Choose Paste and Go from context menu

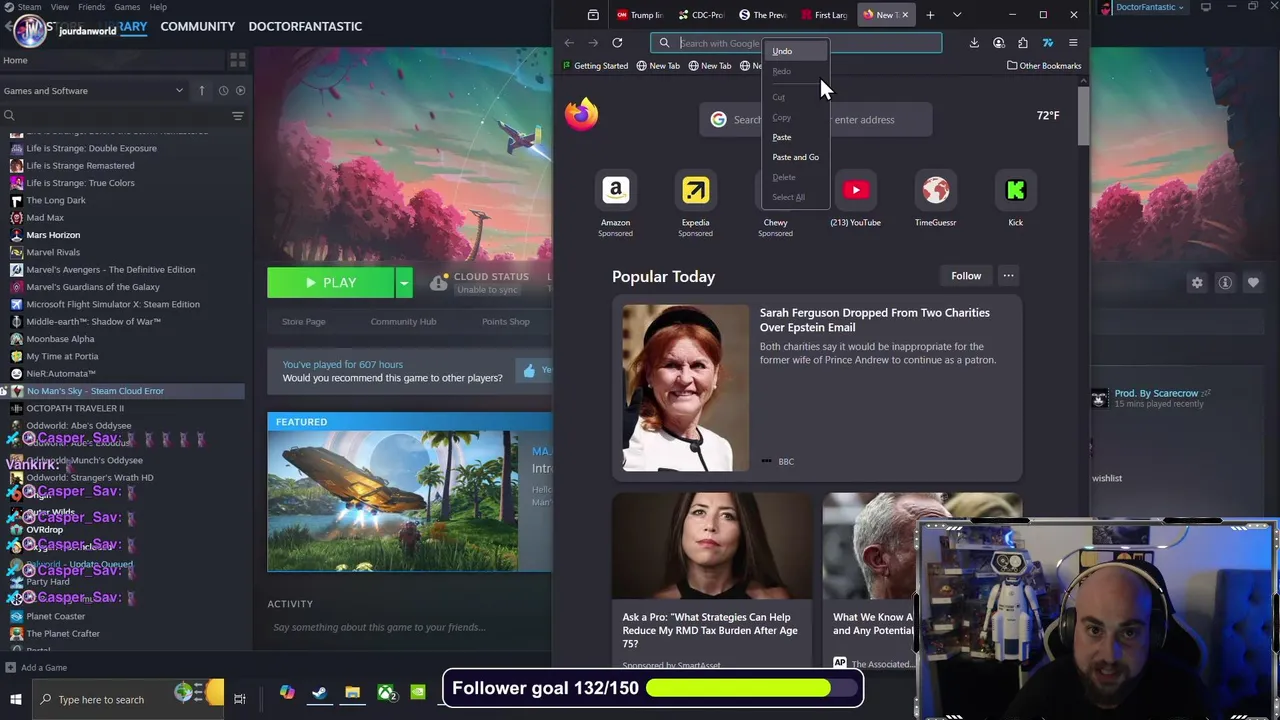point(795,157)
